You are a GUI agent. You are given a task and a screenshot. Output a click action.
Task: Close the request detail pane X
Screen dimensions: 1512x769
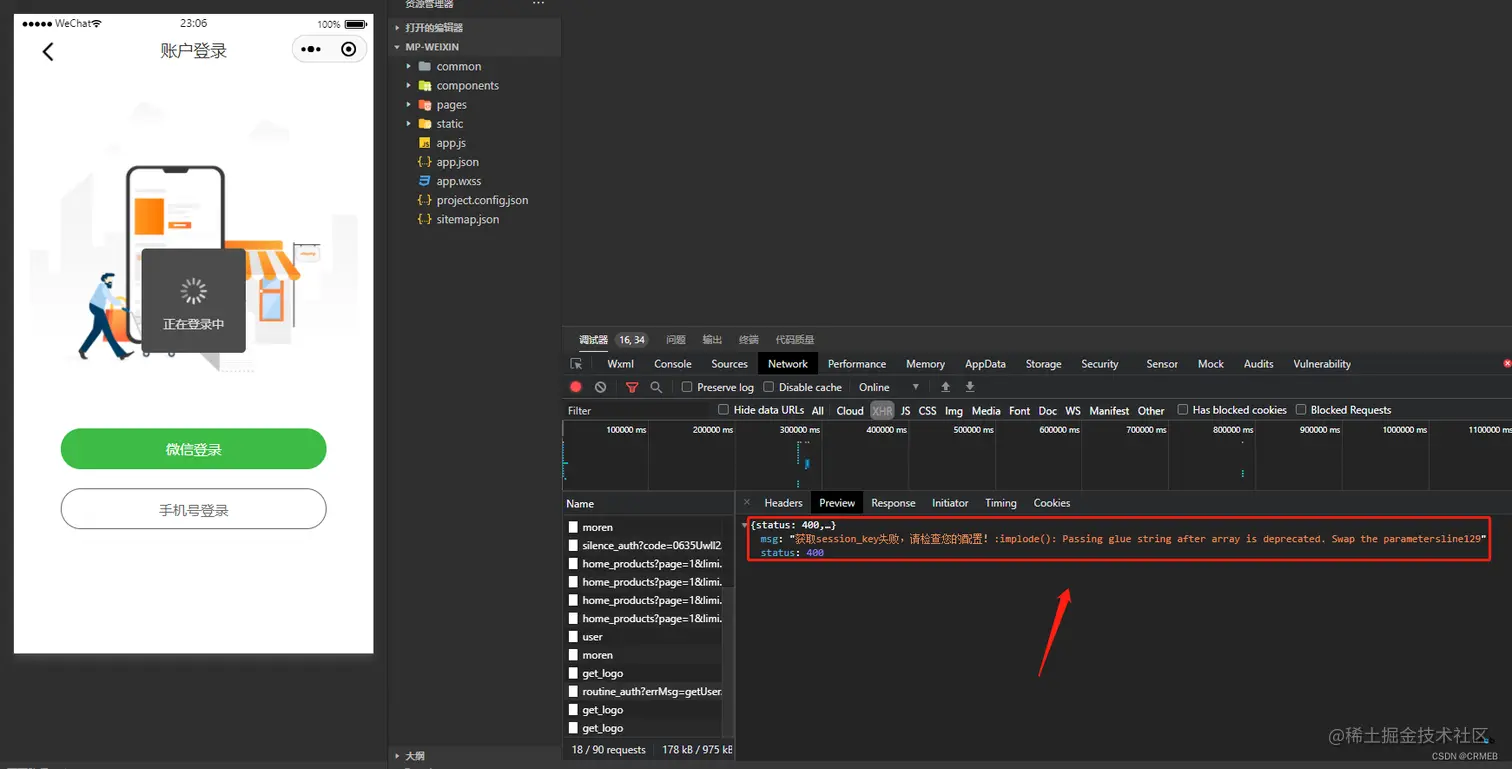[747, 503]
